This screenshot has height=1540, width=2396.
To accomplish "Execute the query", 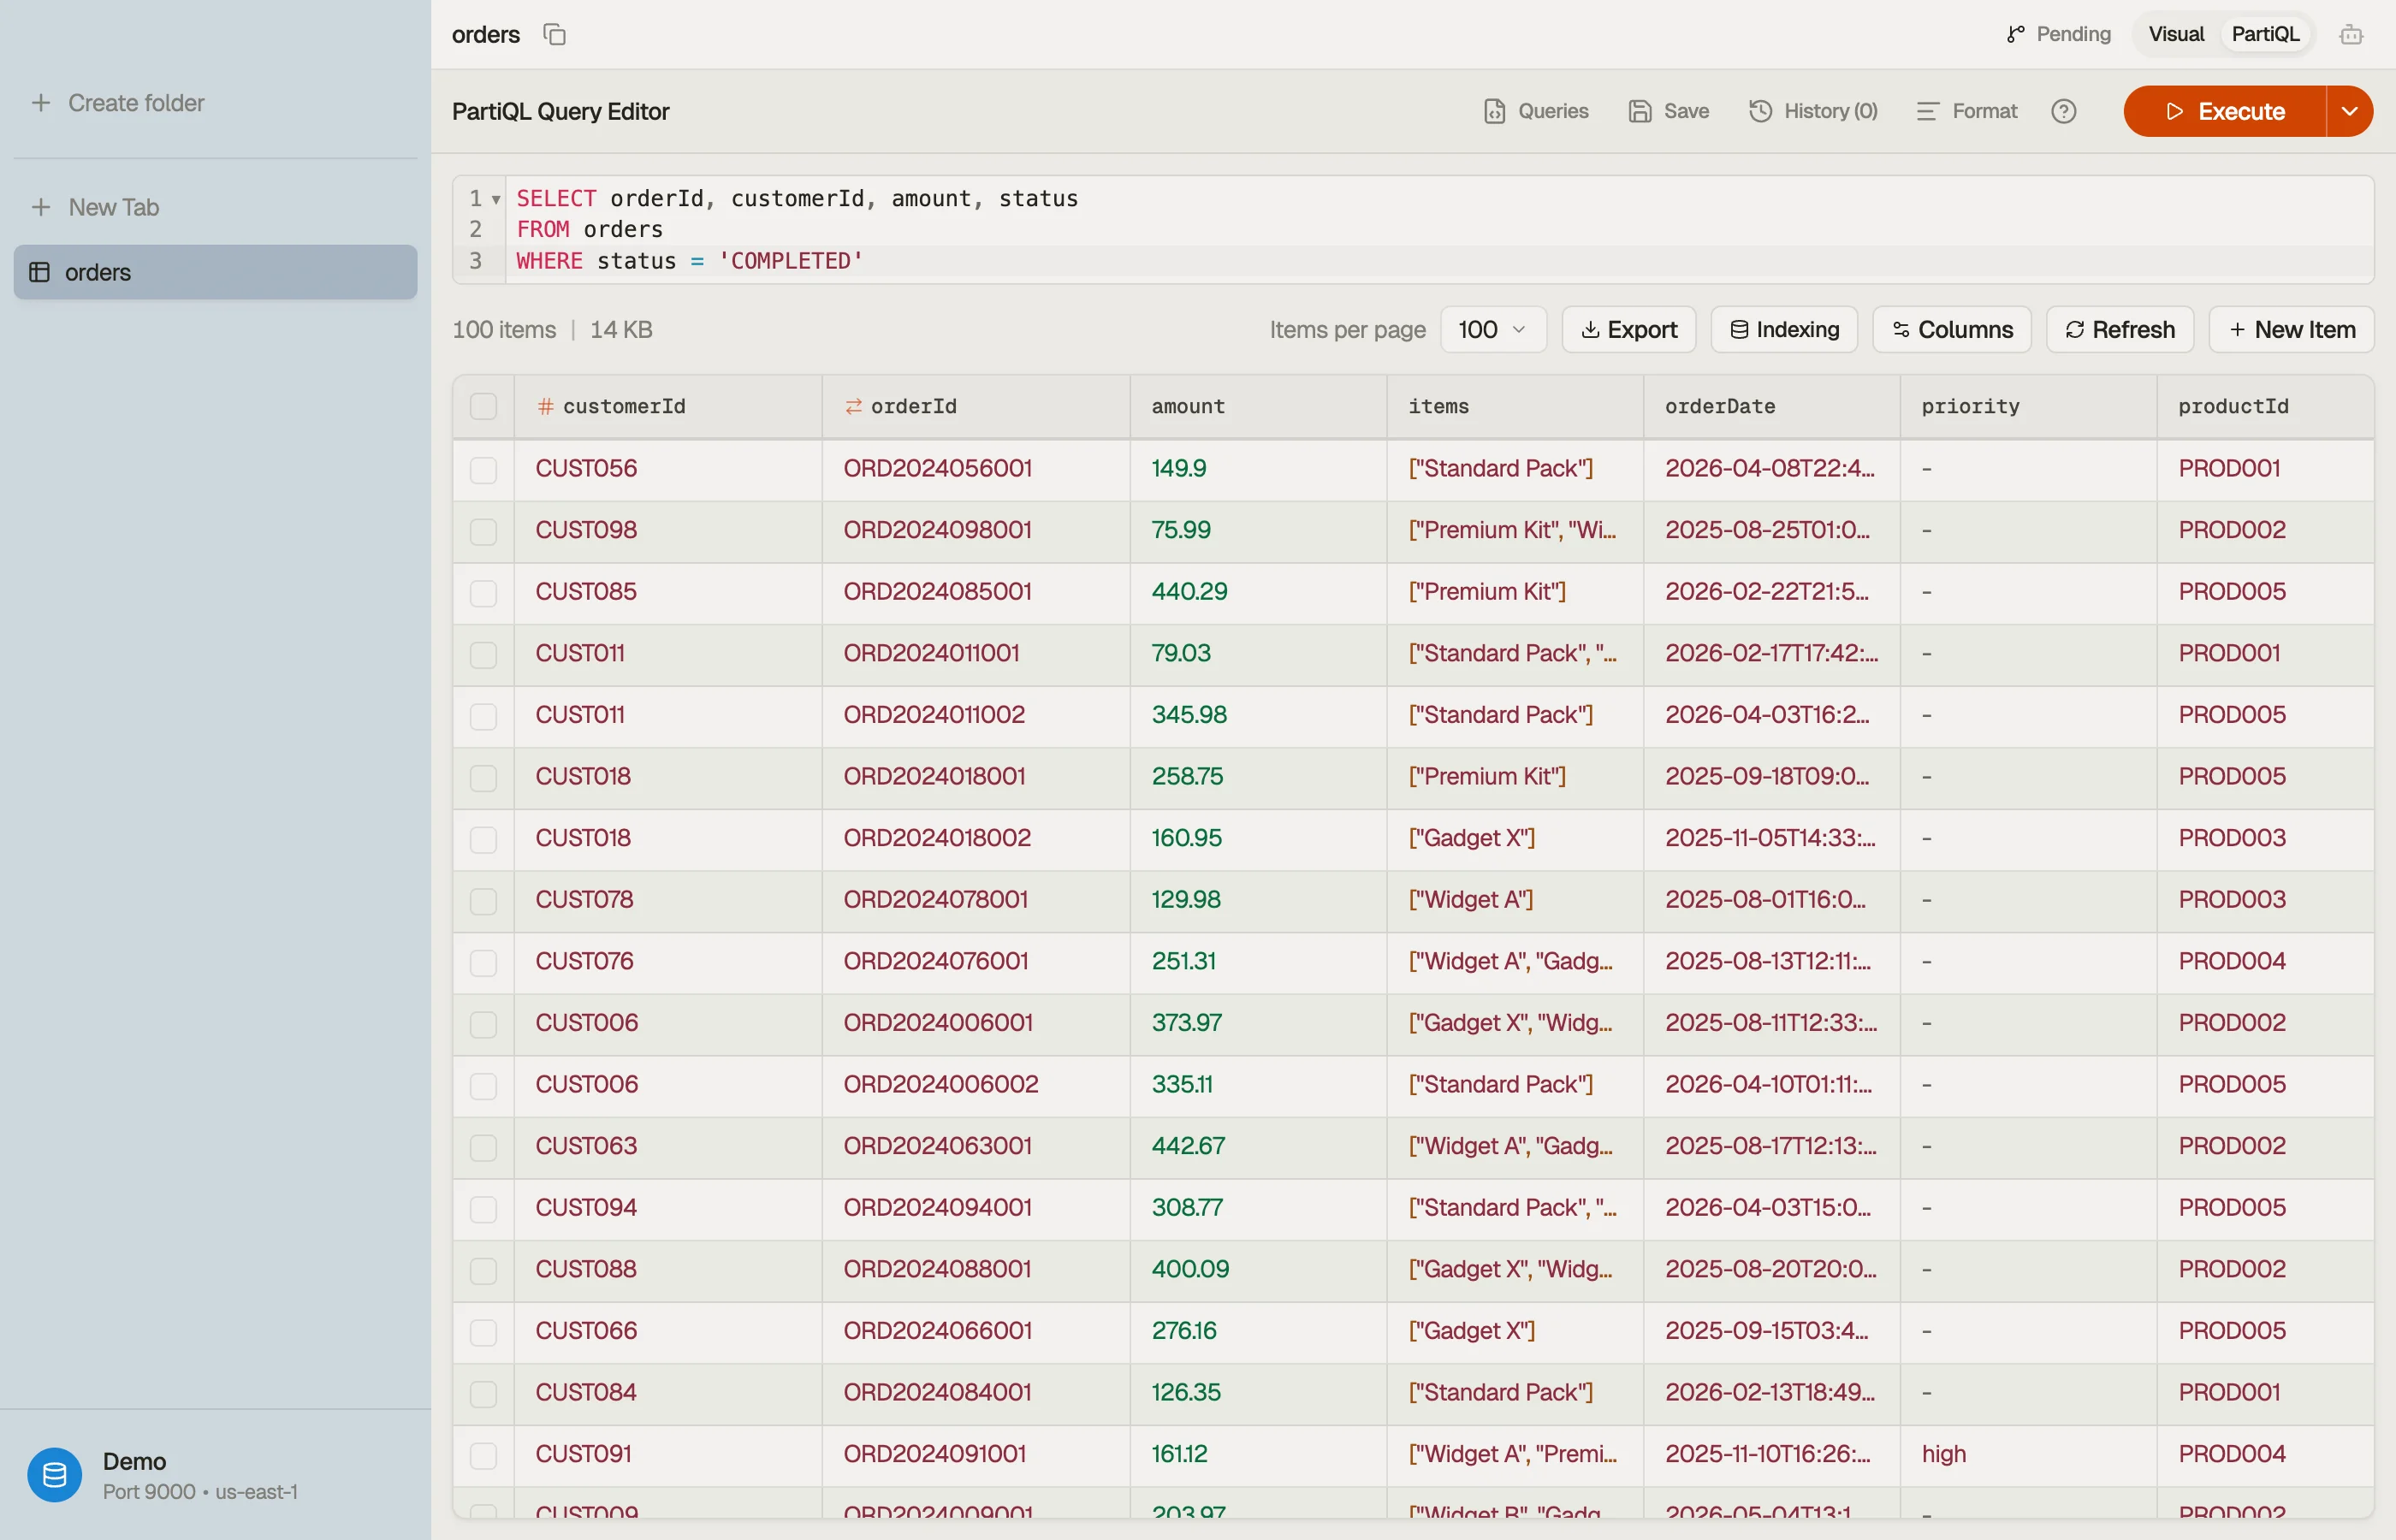I will point(2225,111).
